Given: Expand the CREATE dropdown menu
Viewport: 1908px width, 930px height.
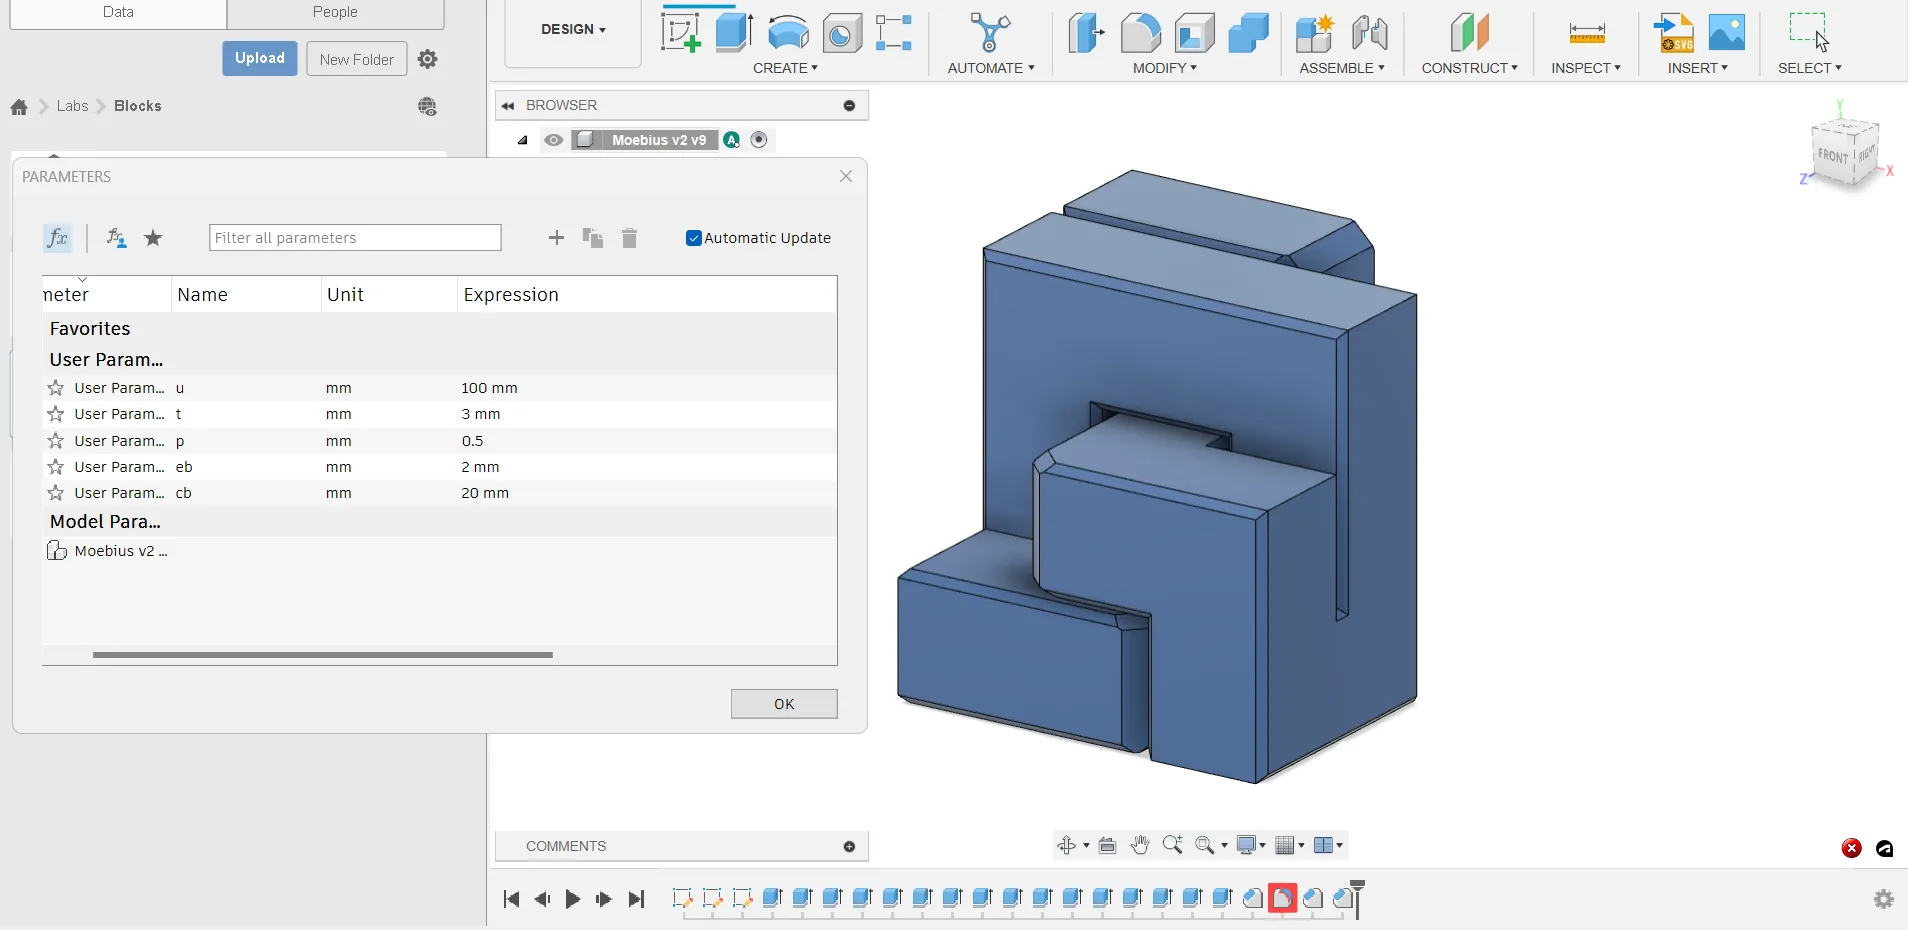Looking at the screenshot, I should tap(785, 68).
